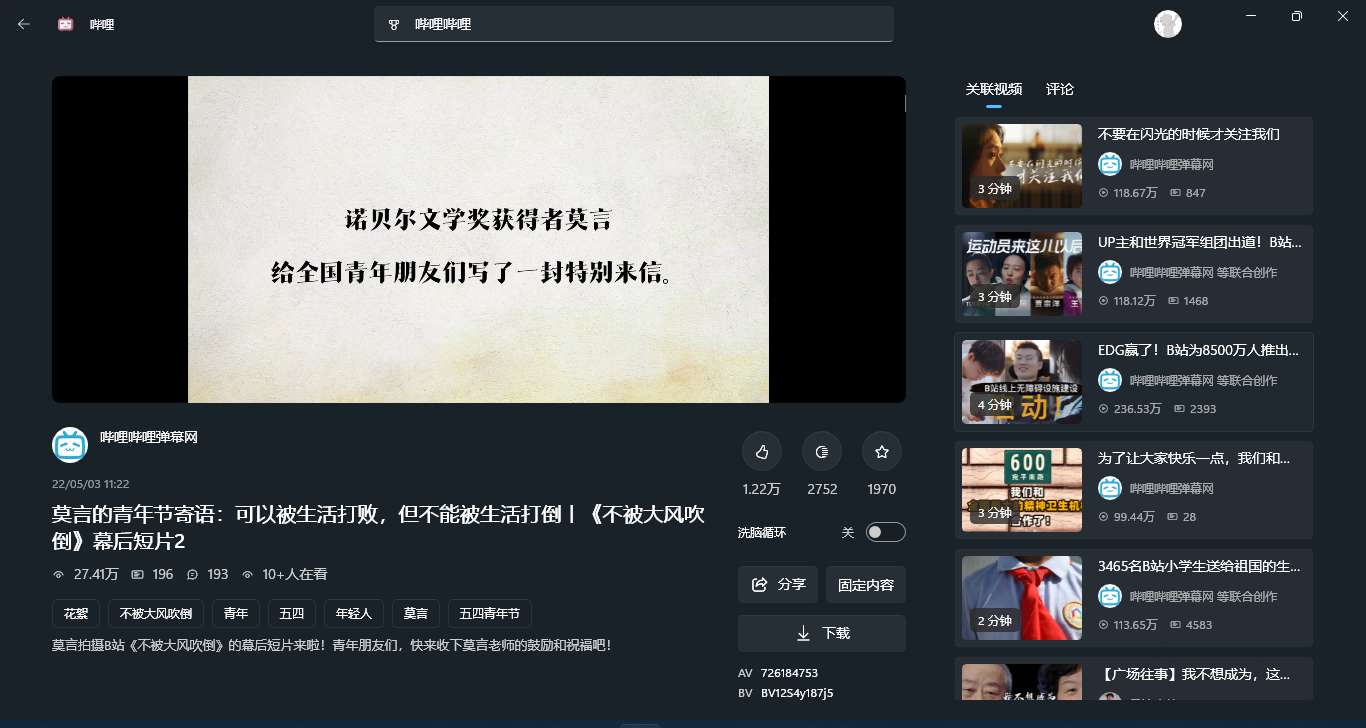Switch to the 评论 tab

1060,89
